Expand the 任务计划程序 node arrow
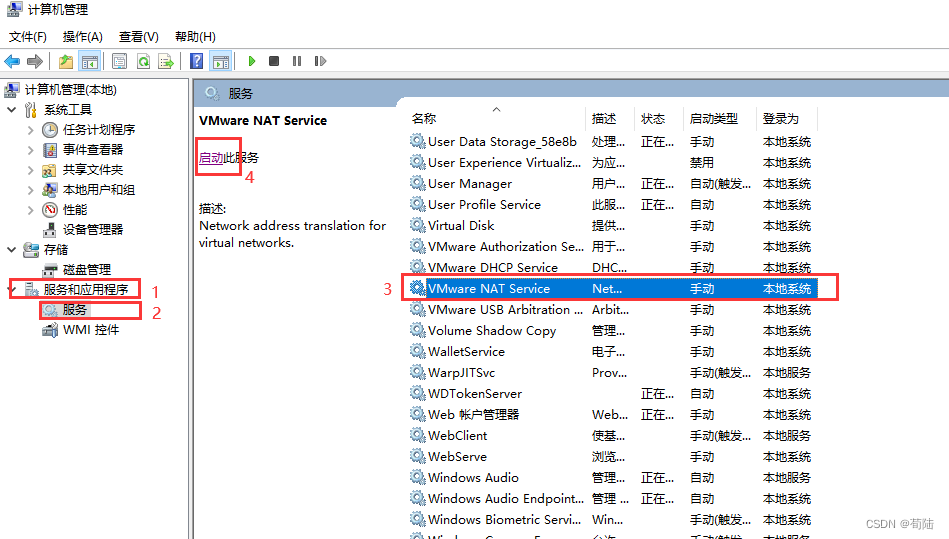Image resolution: width=949 pixels, height=539 pixels. click(30, 129)
